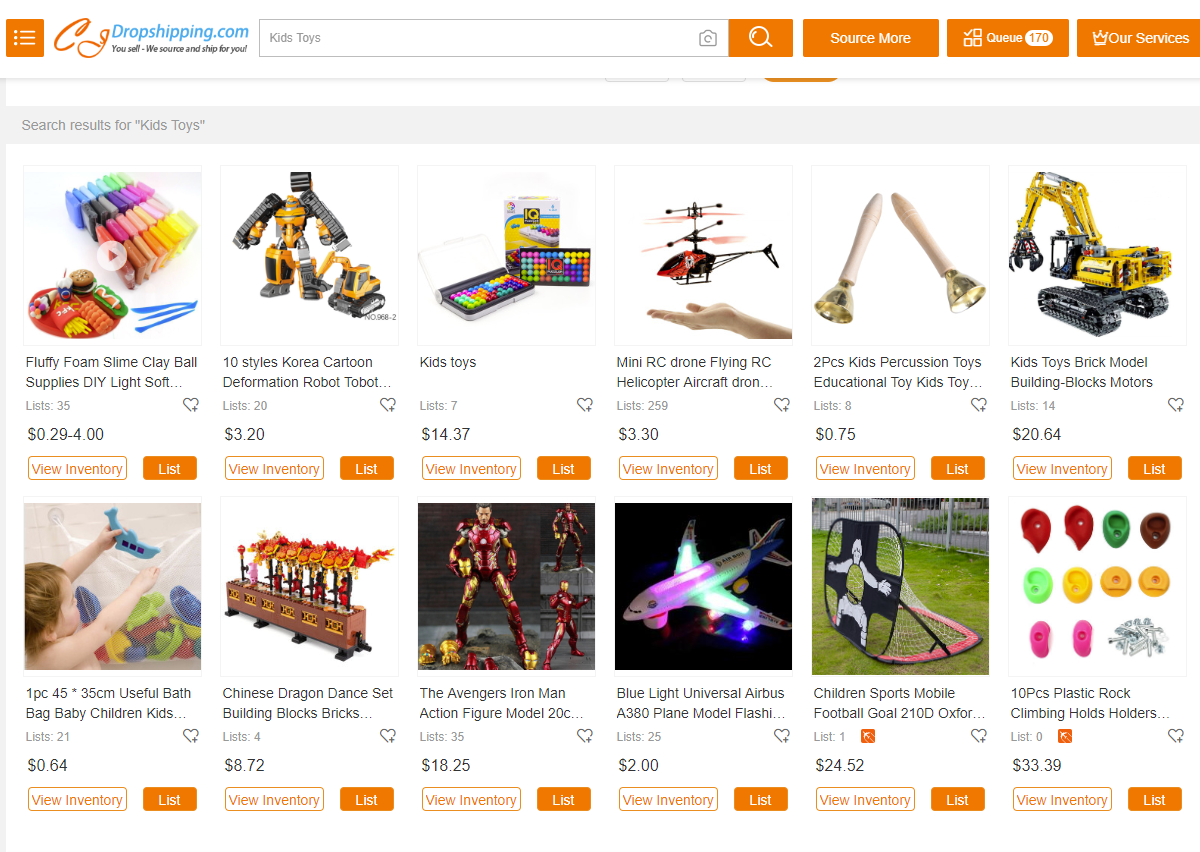Toggle wishlist heart for Iron Man action figure
1200x852 pixels.
coord(585,736)
